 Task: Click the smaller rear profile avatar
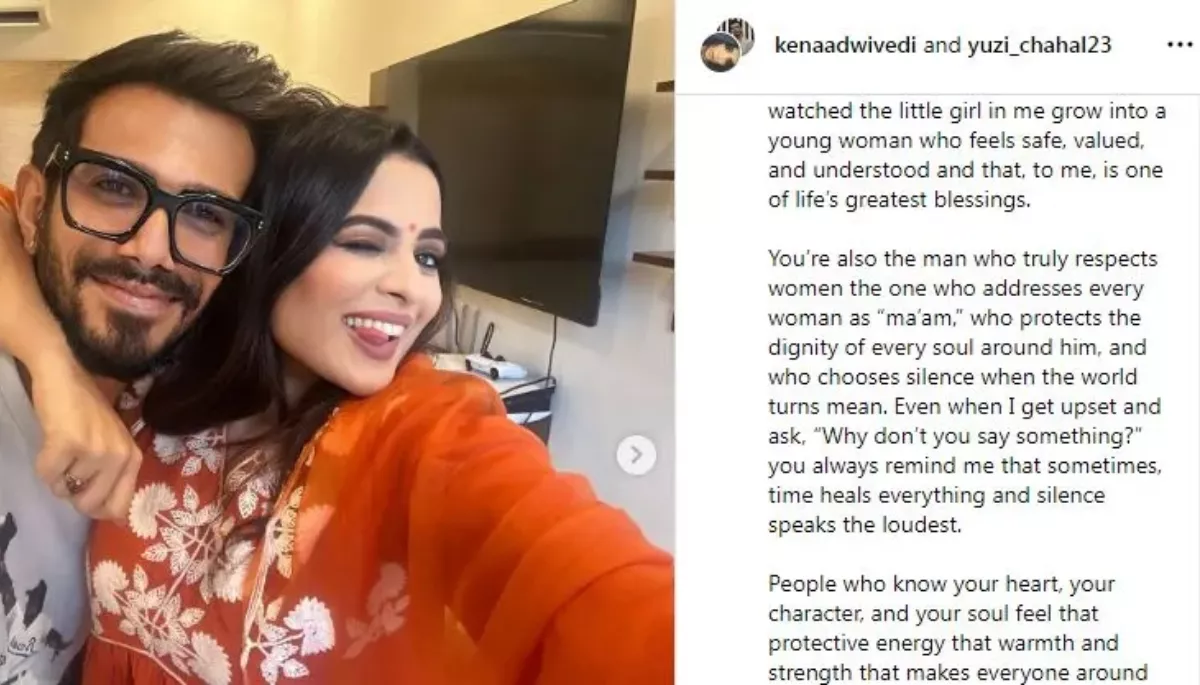(738, 34)
